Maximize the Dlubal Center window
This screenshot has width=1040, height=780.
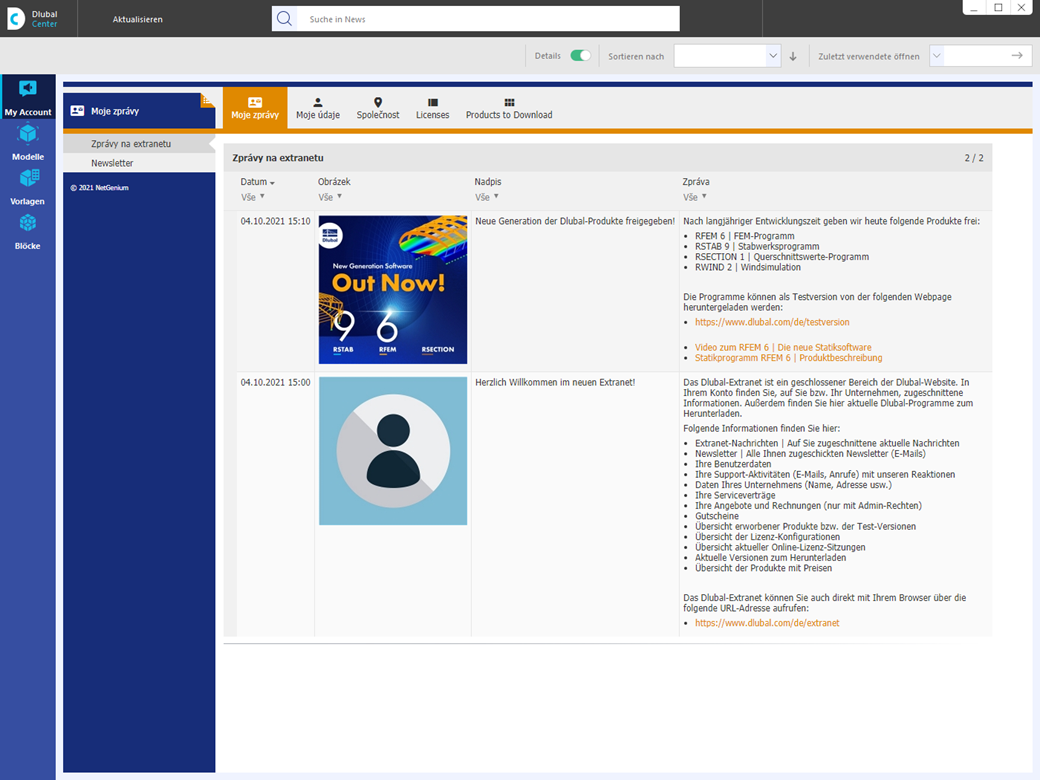[x=998, y=7]
